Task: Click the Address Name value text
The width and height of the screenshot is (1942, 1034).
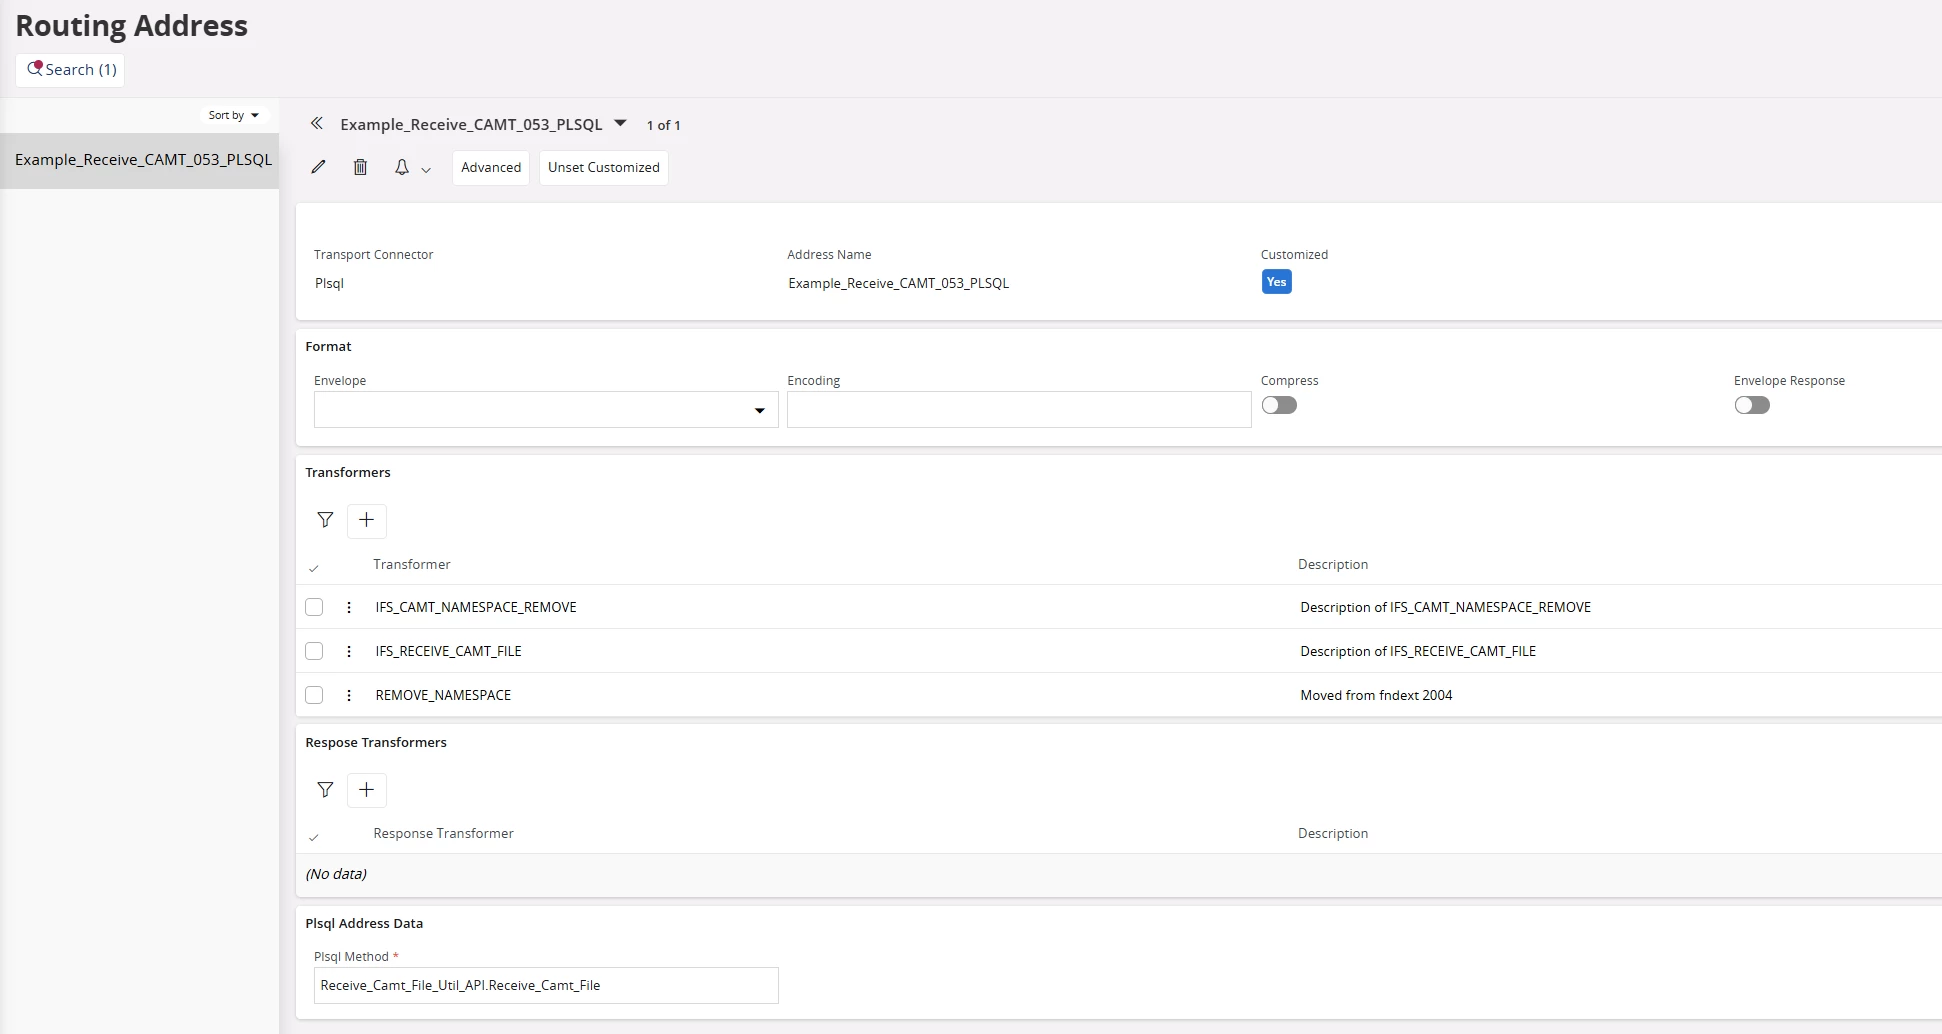Action: click(899, 283)
